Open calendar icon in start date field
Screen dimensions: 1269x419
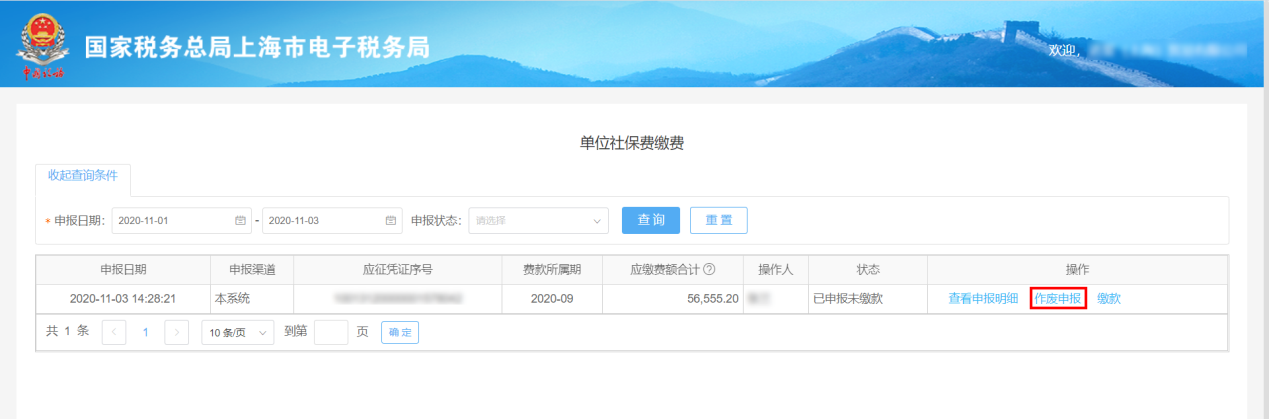(240, 220)
